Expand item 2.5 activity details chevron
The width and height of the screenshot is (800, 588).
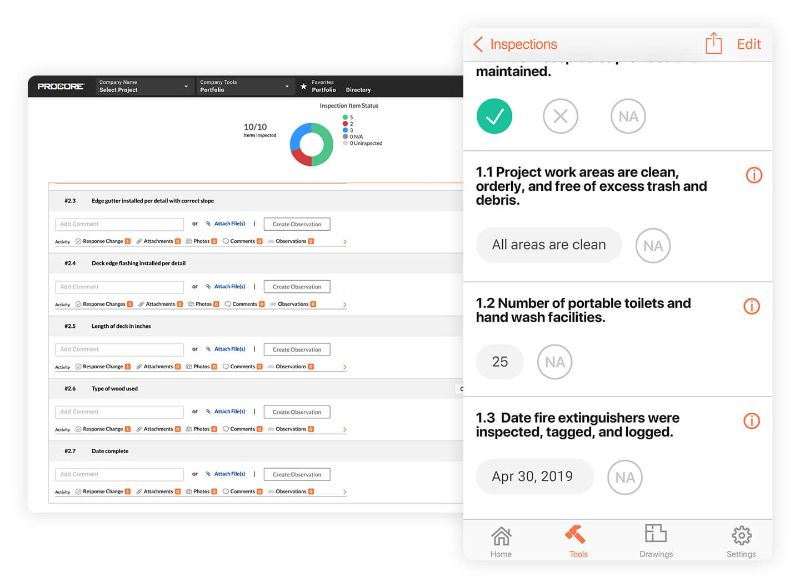(345, 368)
